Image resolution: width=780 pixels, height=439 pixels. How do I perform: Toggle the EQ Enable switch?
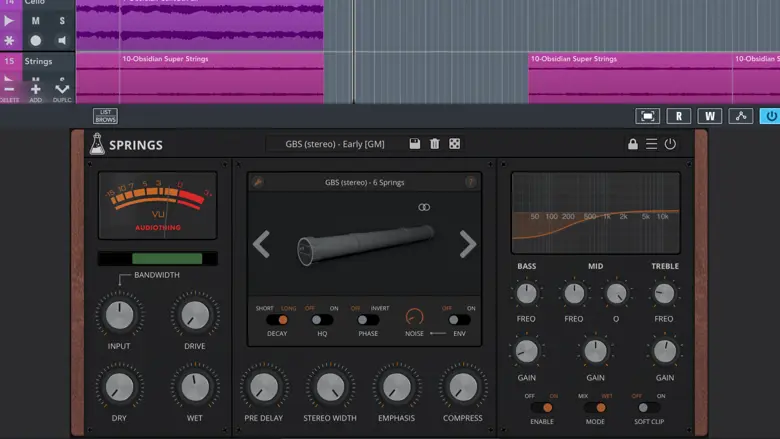tap(541, 408)
